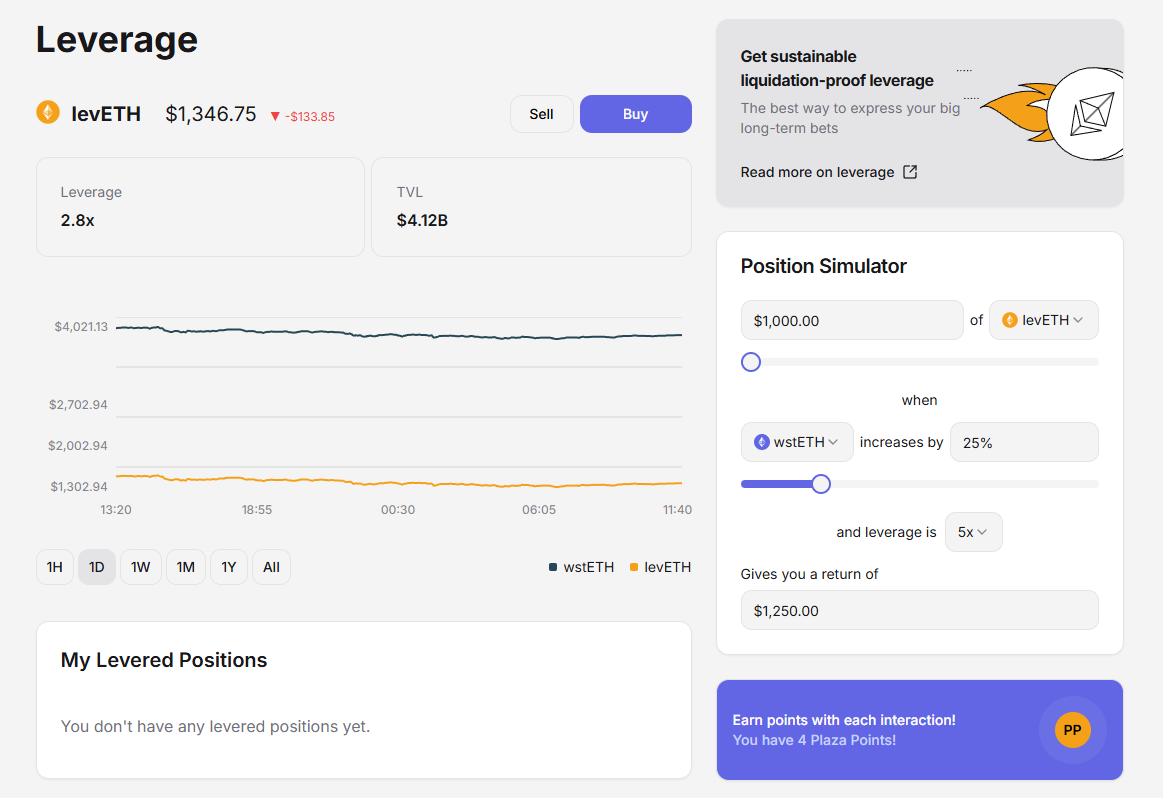Click the red down-triangle price change indicator

click(x=276, y=116)
